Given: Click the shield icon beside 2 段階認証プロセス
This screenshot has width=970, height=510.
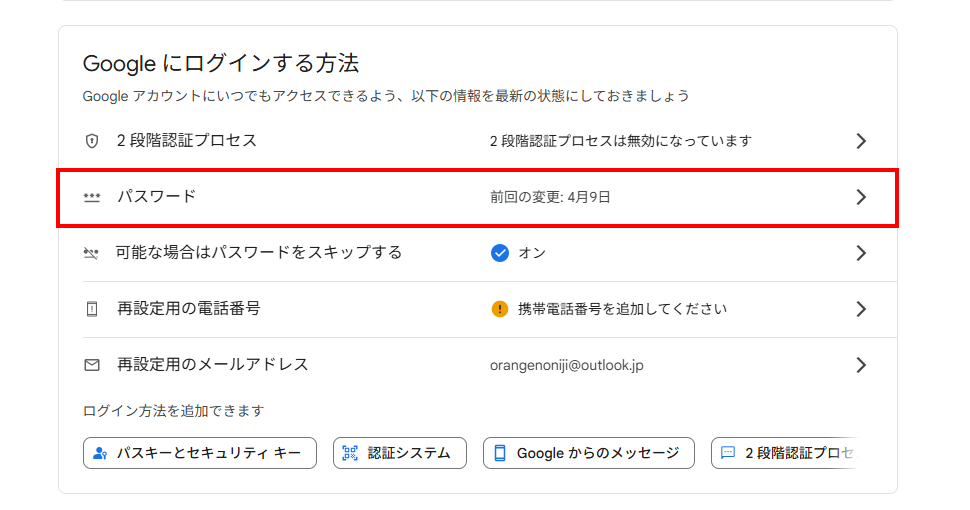Looking at the screenshot, I should (x=92, y=141).
